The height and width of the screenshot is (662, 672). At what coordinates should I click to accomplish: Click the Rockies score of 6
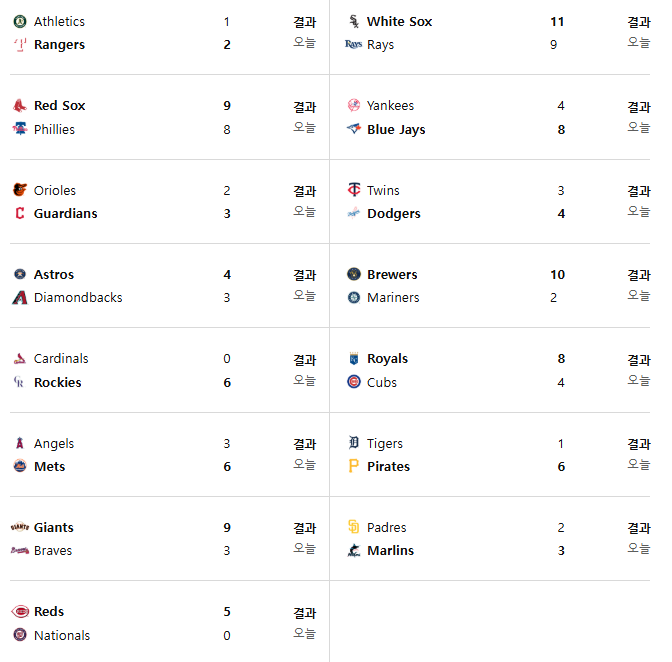pyautogui.click(x=227, y=382)
